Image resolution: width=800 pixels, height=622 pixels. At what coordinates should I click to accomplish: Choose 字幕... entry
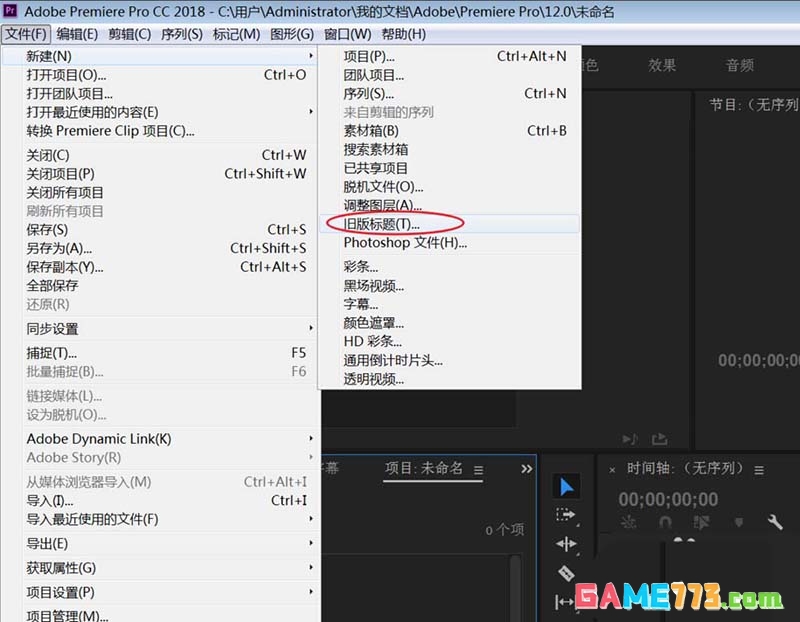coord(449,304)
